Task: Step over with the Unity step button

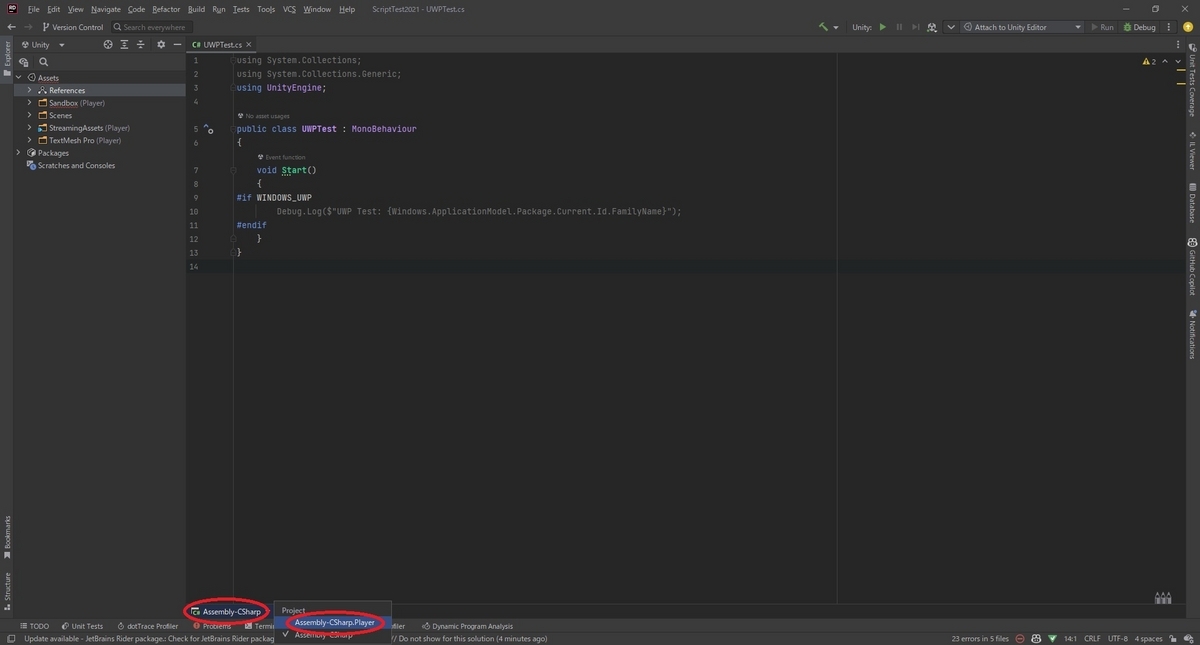Action: tap(915, 27)
